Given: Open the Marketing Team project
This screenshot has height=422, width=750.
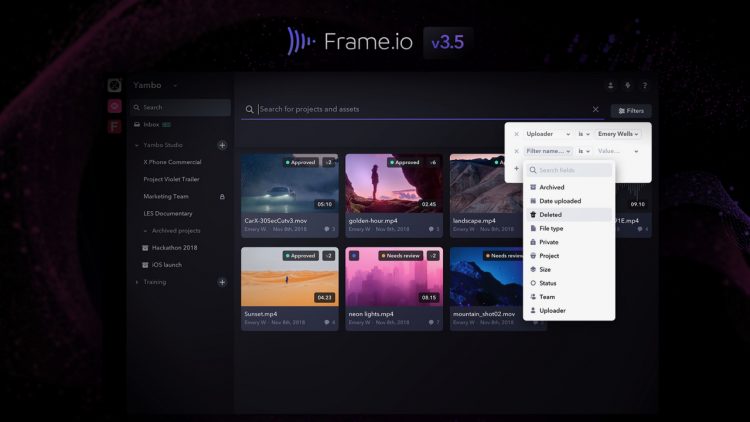Looking at the screenshot, I should click(166, 197).
